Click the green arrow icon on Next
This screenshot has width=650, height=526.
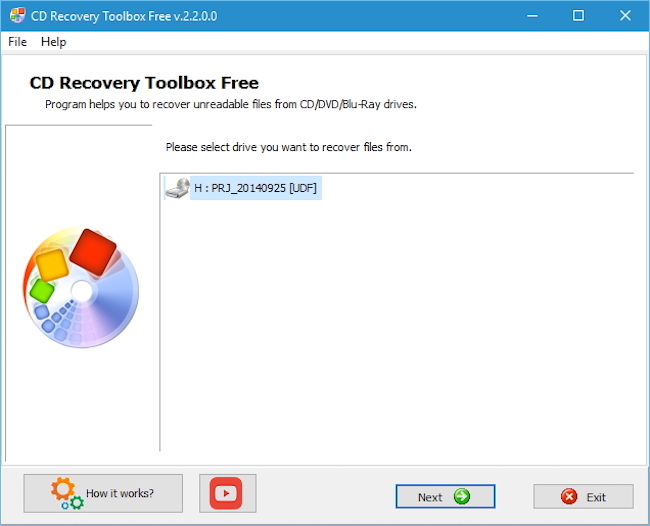pyautogui.click(x=462, y=496)
